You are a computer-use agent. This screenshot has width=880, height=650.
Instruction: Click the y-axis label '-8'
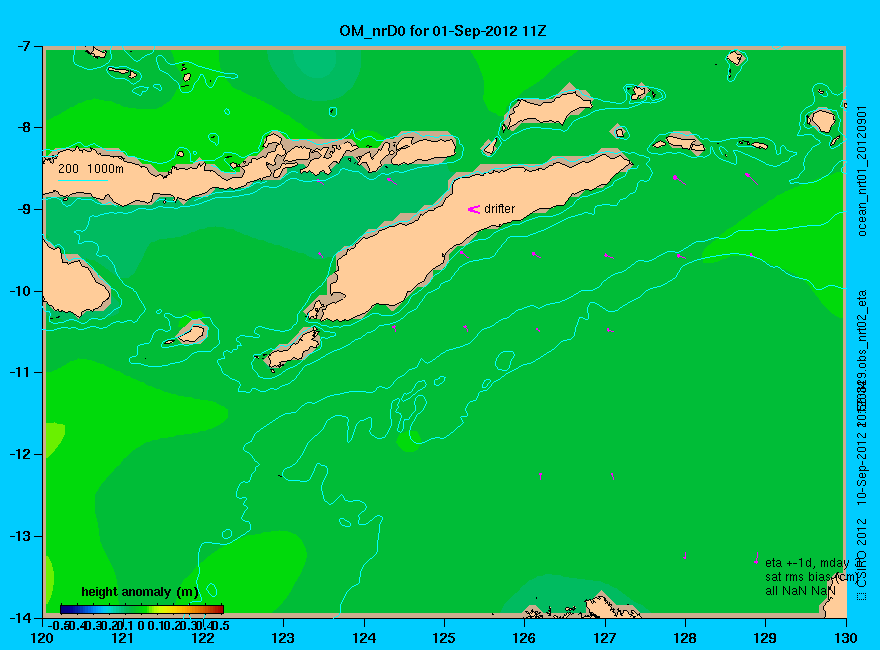pos(24,127)
